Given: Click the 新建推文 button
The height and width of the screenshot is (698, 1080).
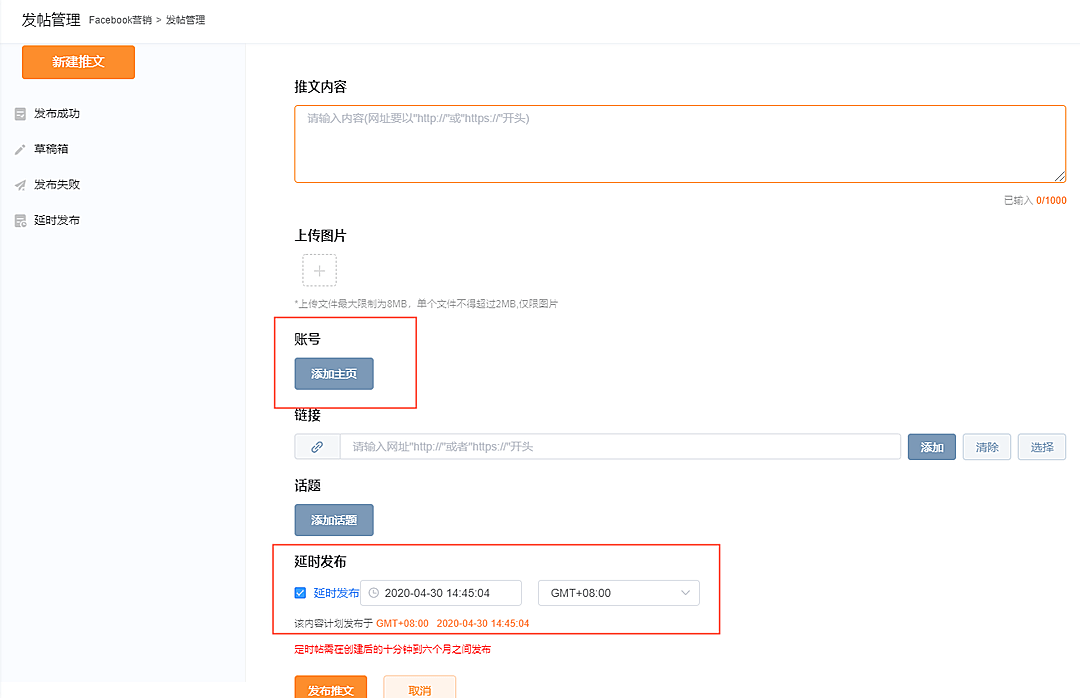Looking at the screenshot, I should (x=77, y=61).
